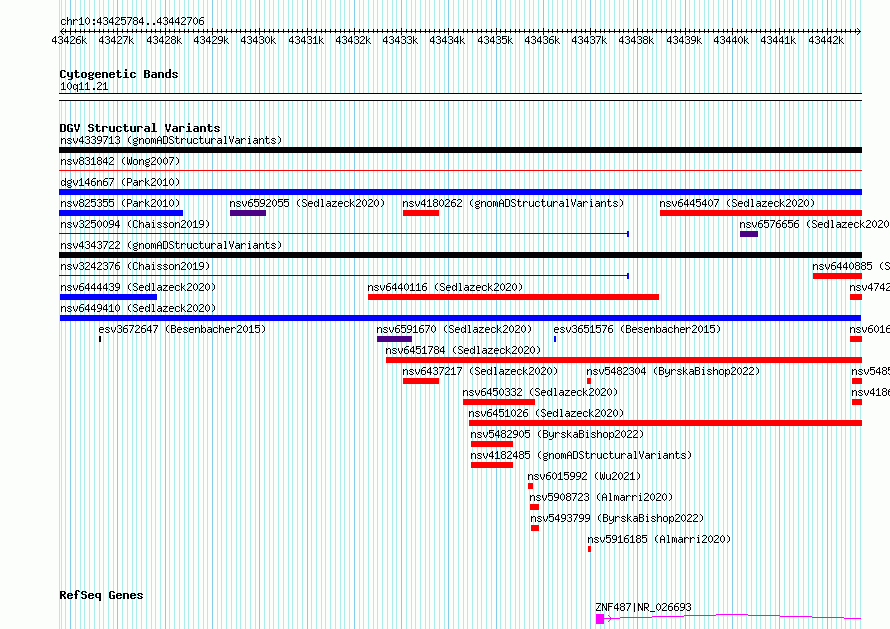Click nsv5482905 (ByrskaBishop2022) red bar

(x=492, y=444)
